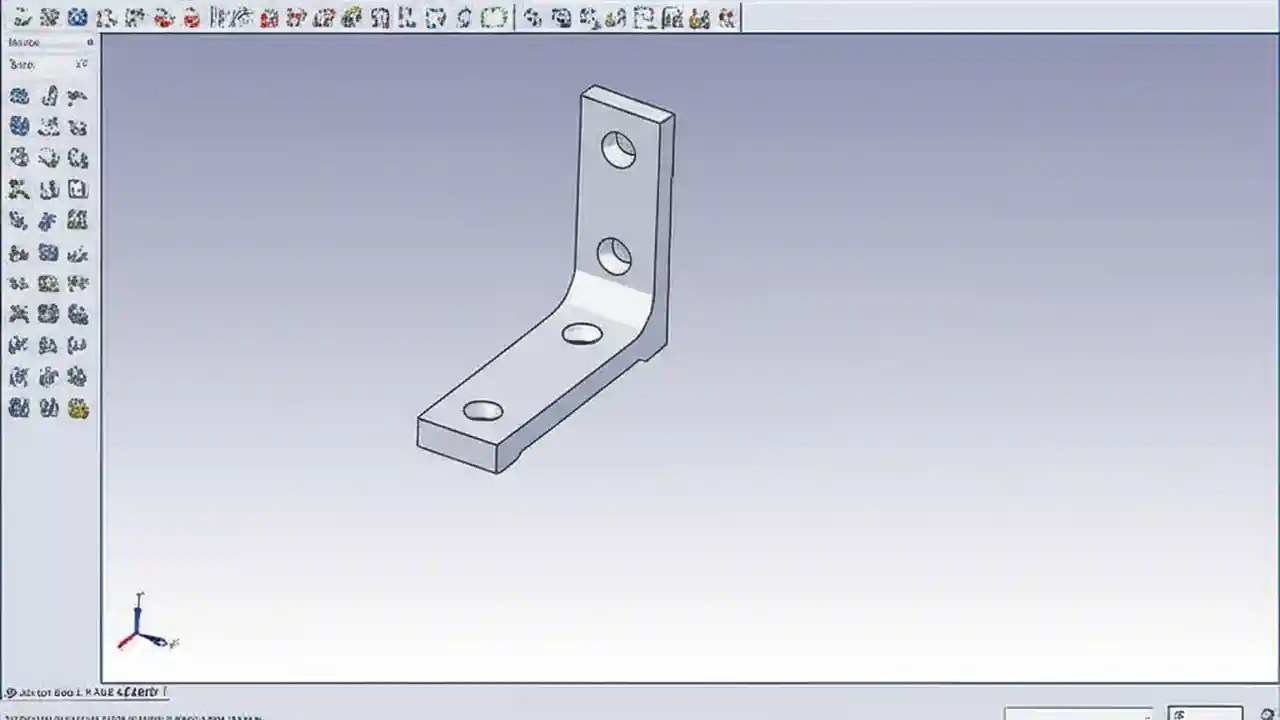Viewport: 1280px width, 720px height.
Task: Open the rightmost icon of the top toolbar
Action: point(726,17)
